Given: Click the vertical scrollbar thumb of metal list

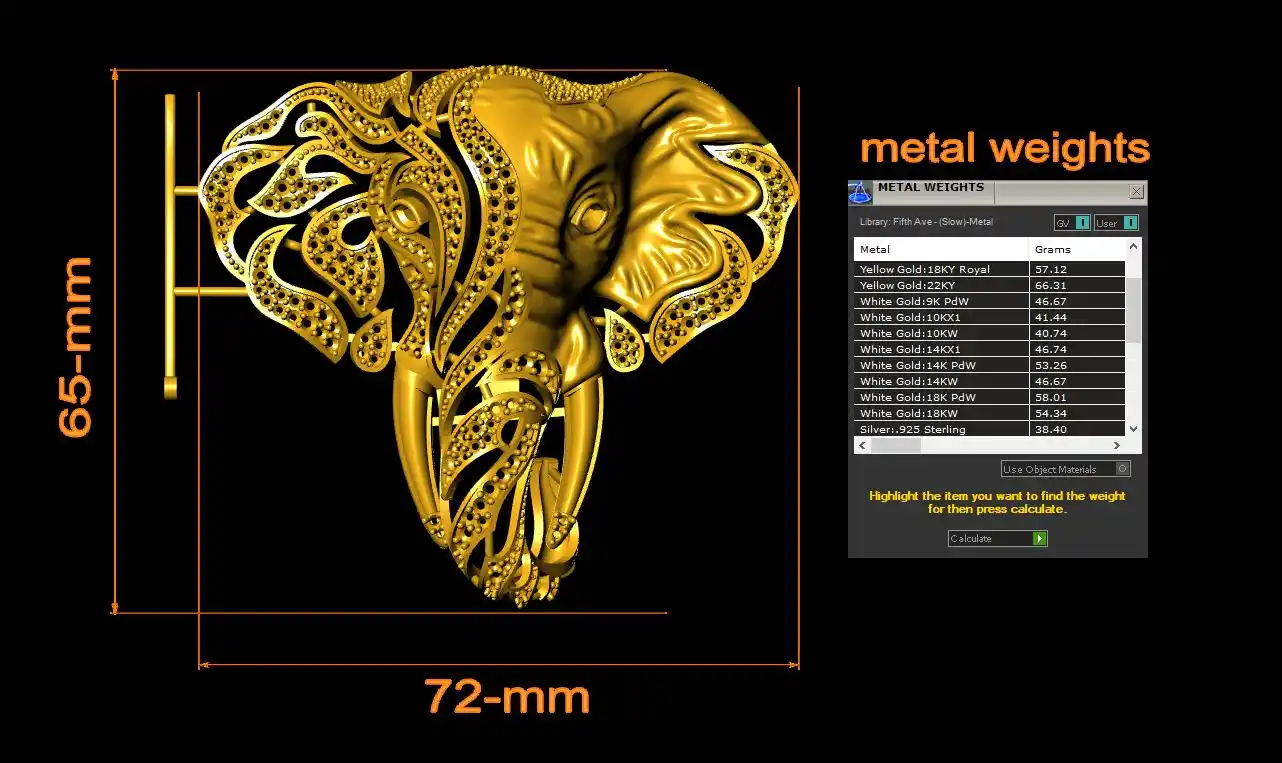Looking at the screenshot, I should pos(1133,310).
